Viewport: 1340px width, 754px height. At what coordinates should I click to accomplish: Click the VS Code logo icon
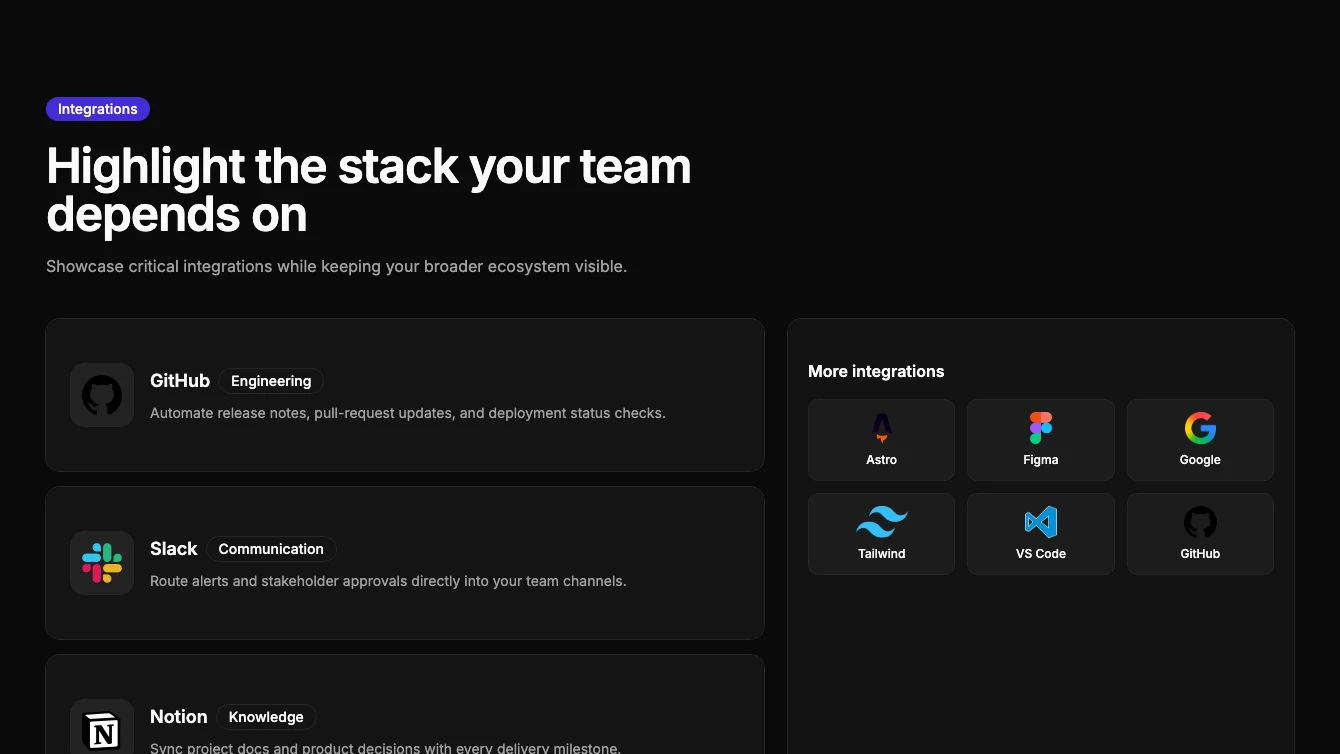(x=1040, y=523)
